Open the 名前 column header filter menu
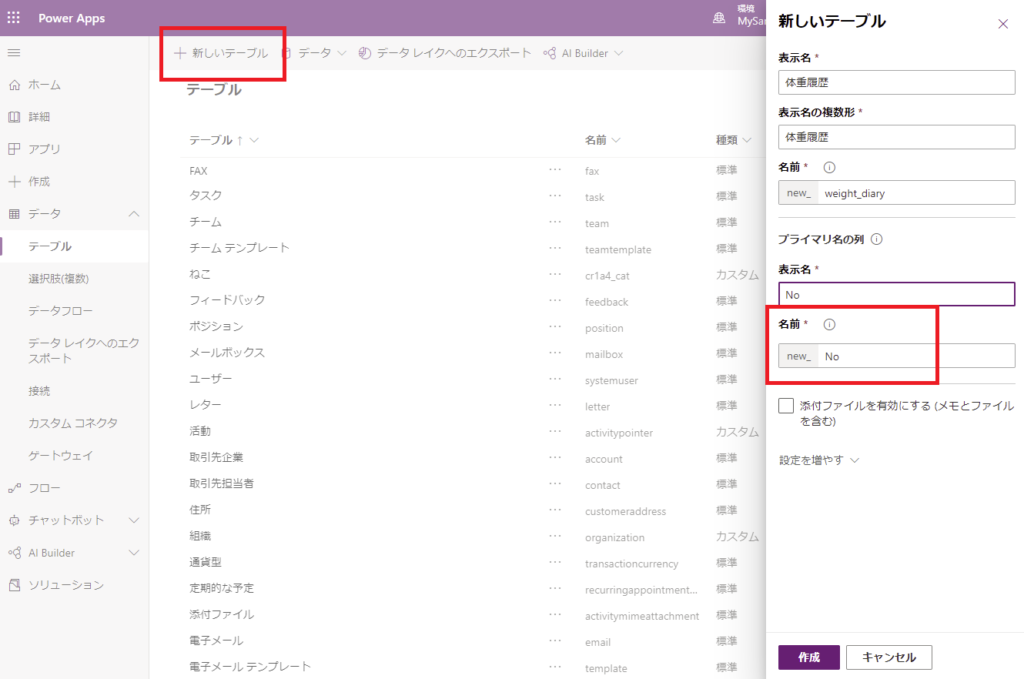Image resolution: width=1024 pixels, height=679 pixels. click(603, 140)
